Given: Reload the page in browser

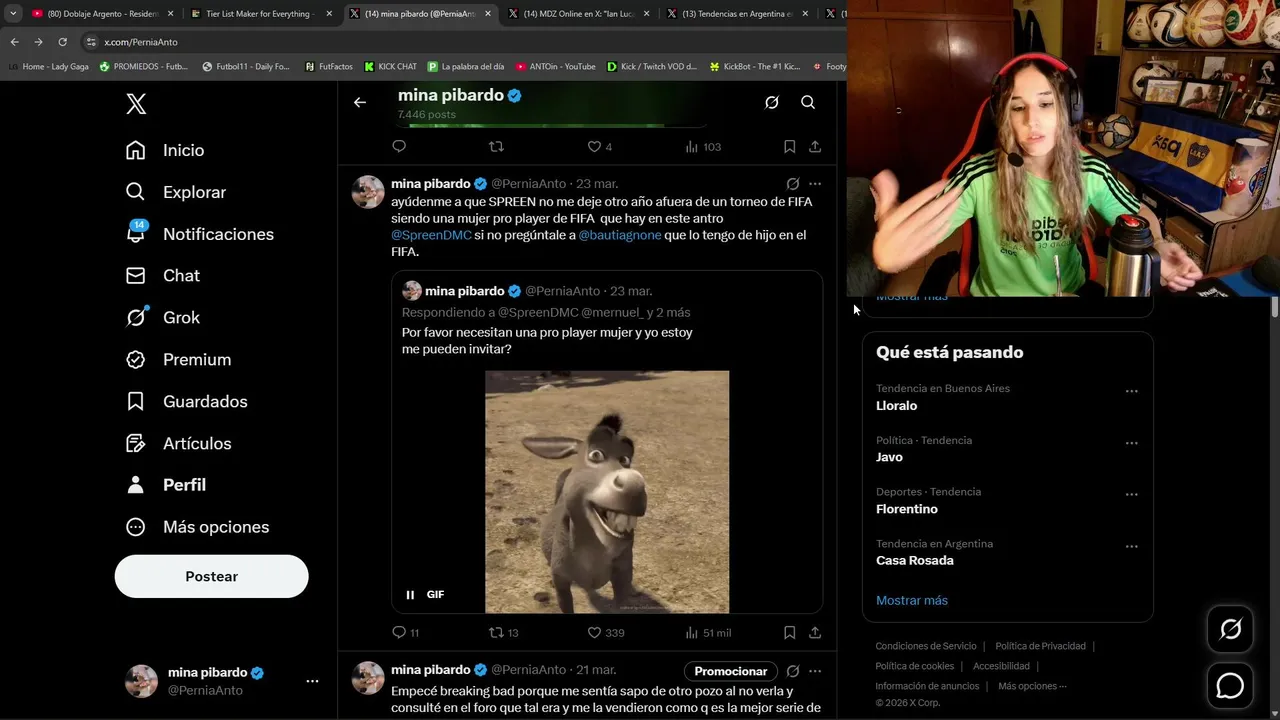Looking at the screenshot, I should click(62, 42).
